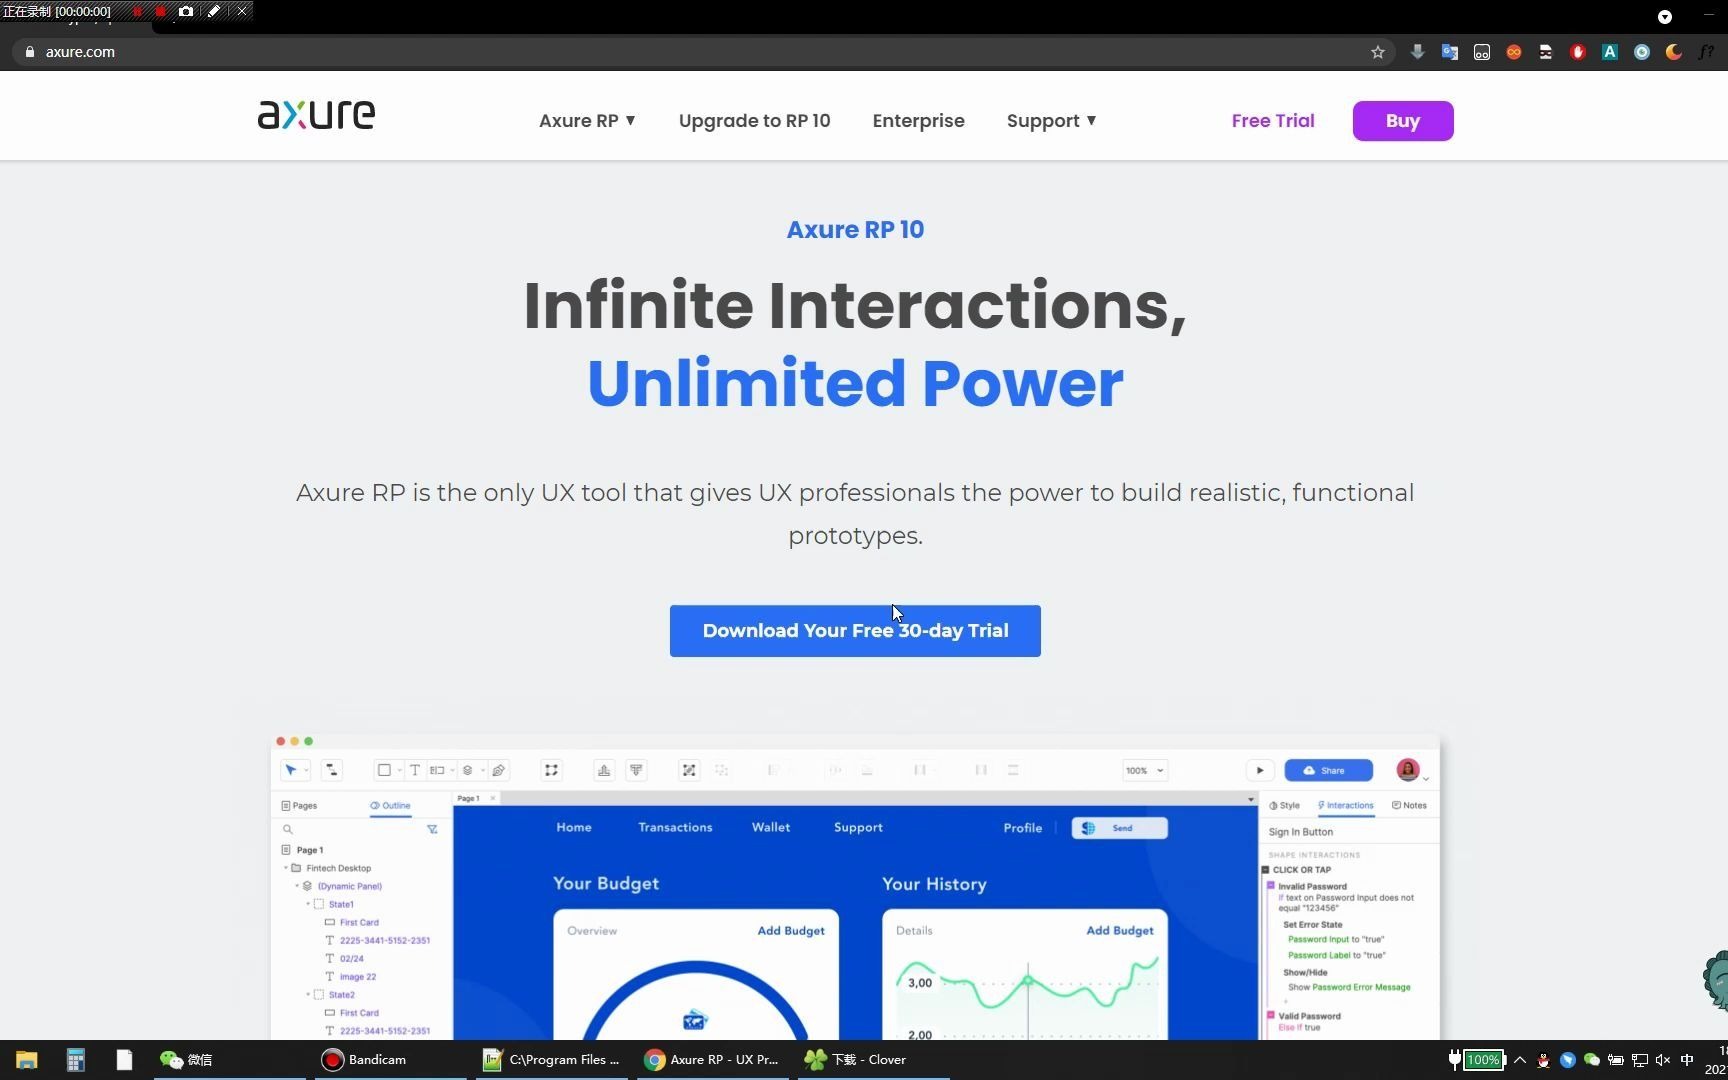The width and height of the screenshot is (1728, 1080).
Task: Click the outline search magnifier icon
Action: click(288, 829)
